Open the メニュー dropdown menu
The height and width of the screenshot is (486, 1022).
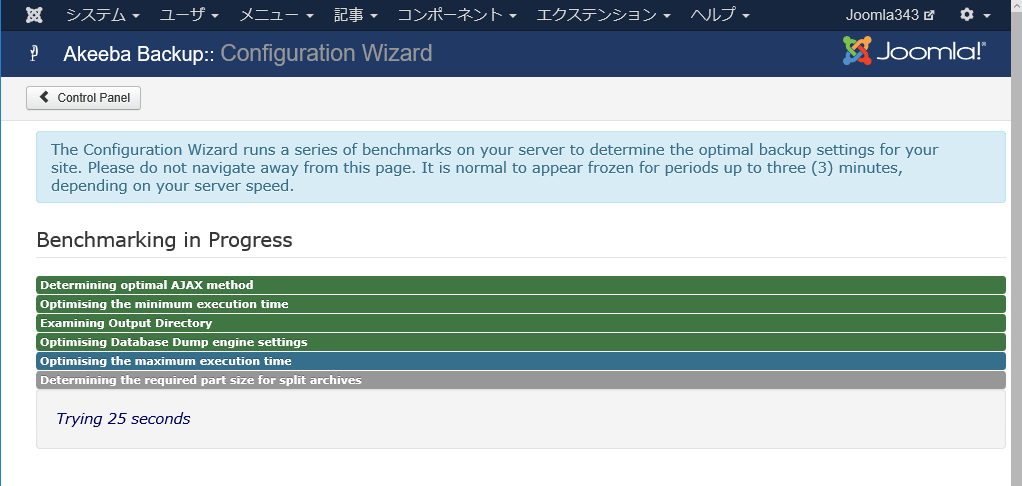[276, 15]
